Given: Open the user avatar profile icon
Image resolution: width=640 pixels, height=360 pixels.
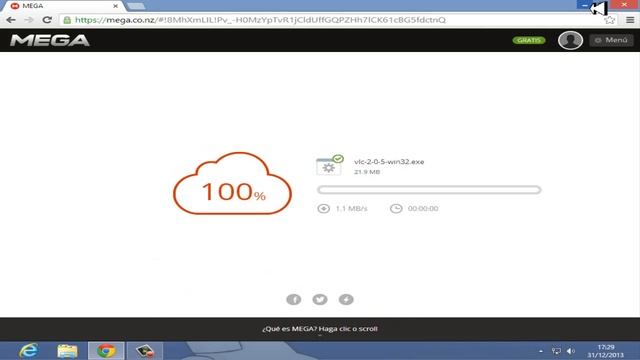Looking at the screenshot, I should pyautogui.click(x=570, y=40).
